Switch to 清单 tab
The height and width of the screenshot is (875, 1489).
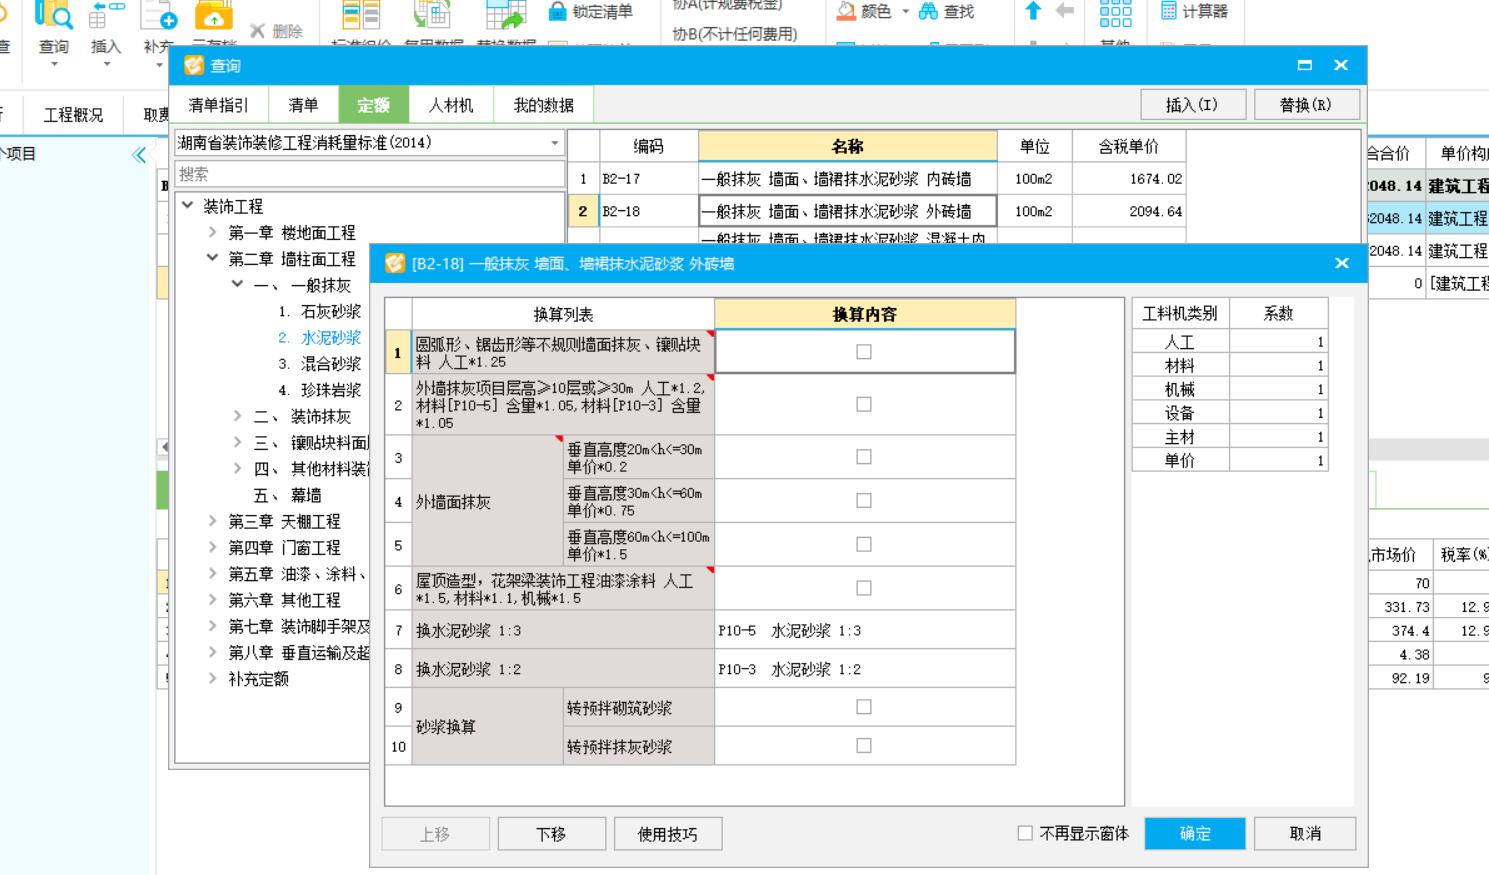pos(303,105)
